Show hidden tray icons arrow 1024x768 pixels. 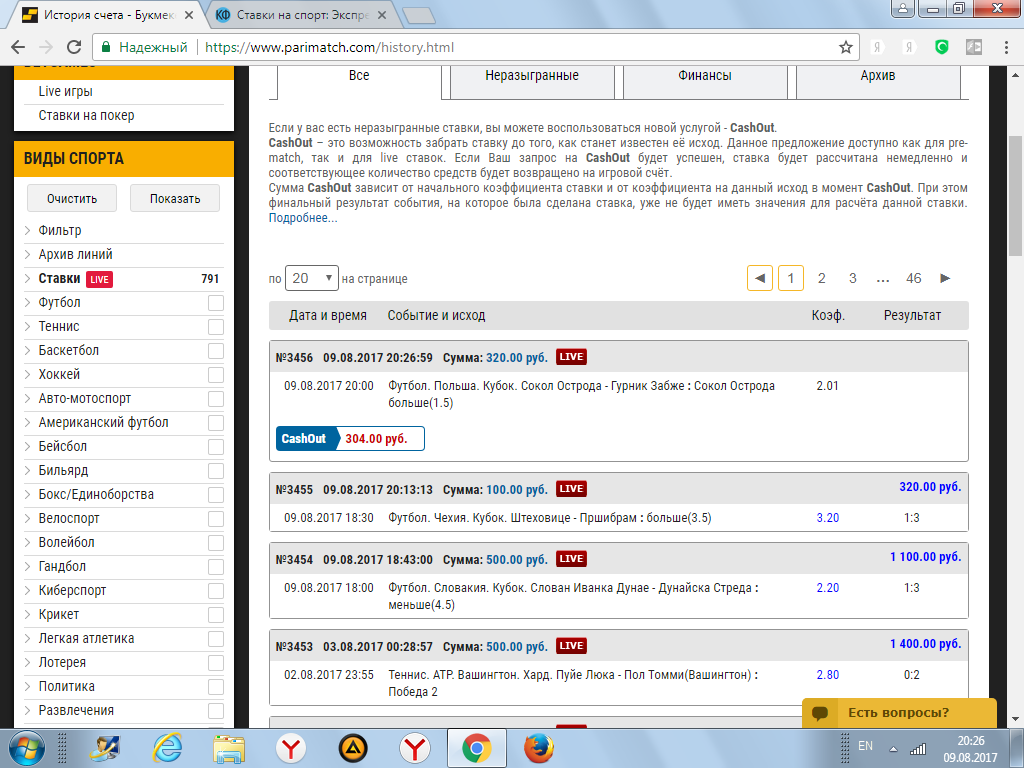(893, 749)
